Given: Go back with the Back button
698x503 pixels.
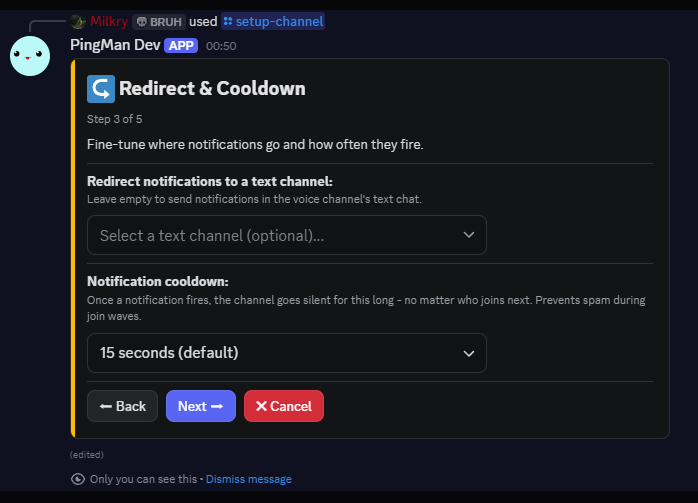Looking at the screenshot, I should tap(122, 406).
